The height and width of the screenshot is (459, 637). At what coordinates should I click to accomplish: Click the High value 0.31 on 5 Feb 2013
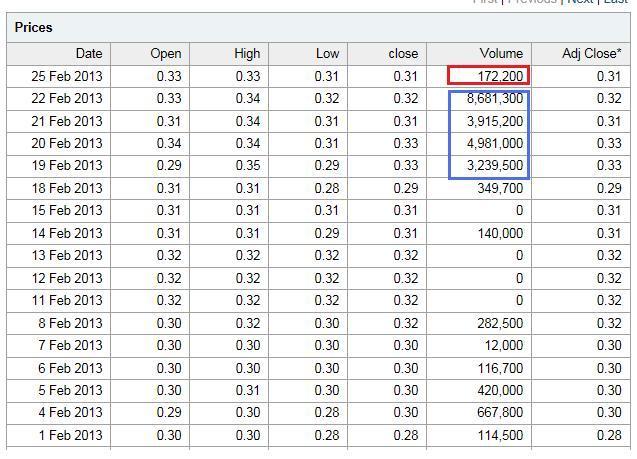coord(248,390)
